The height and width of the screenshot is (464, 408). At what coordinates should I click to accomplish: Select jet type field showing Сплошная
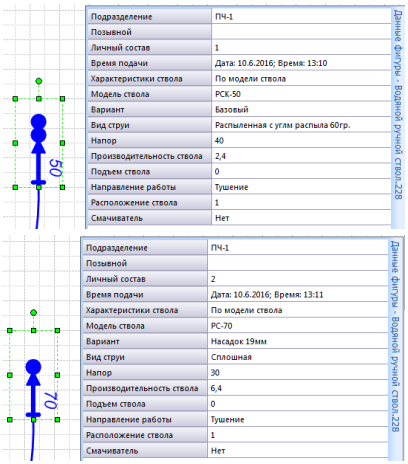pos(297,357)
